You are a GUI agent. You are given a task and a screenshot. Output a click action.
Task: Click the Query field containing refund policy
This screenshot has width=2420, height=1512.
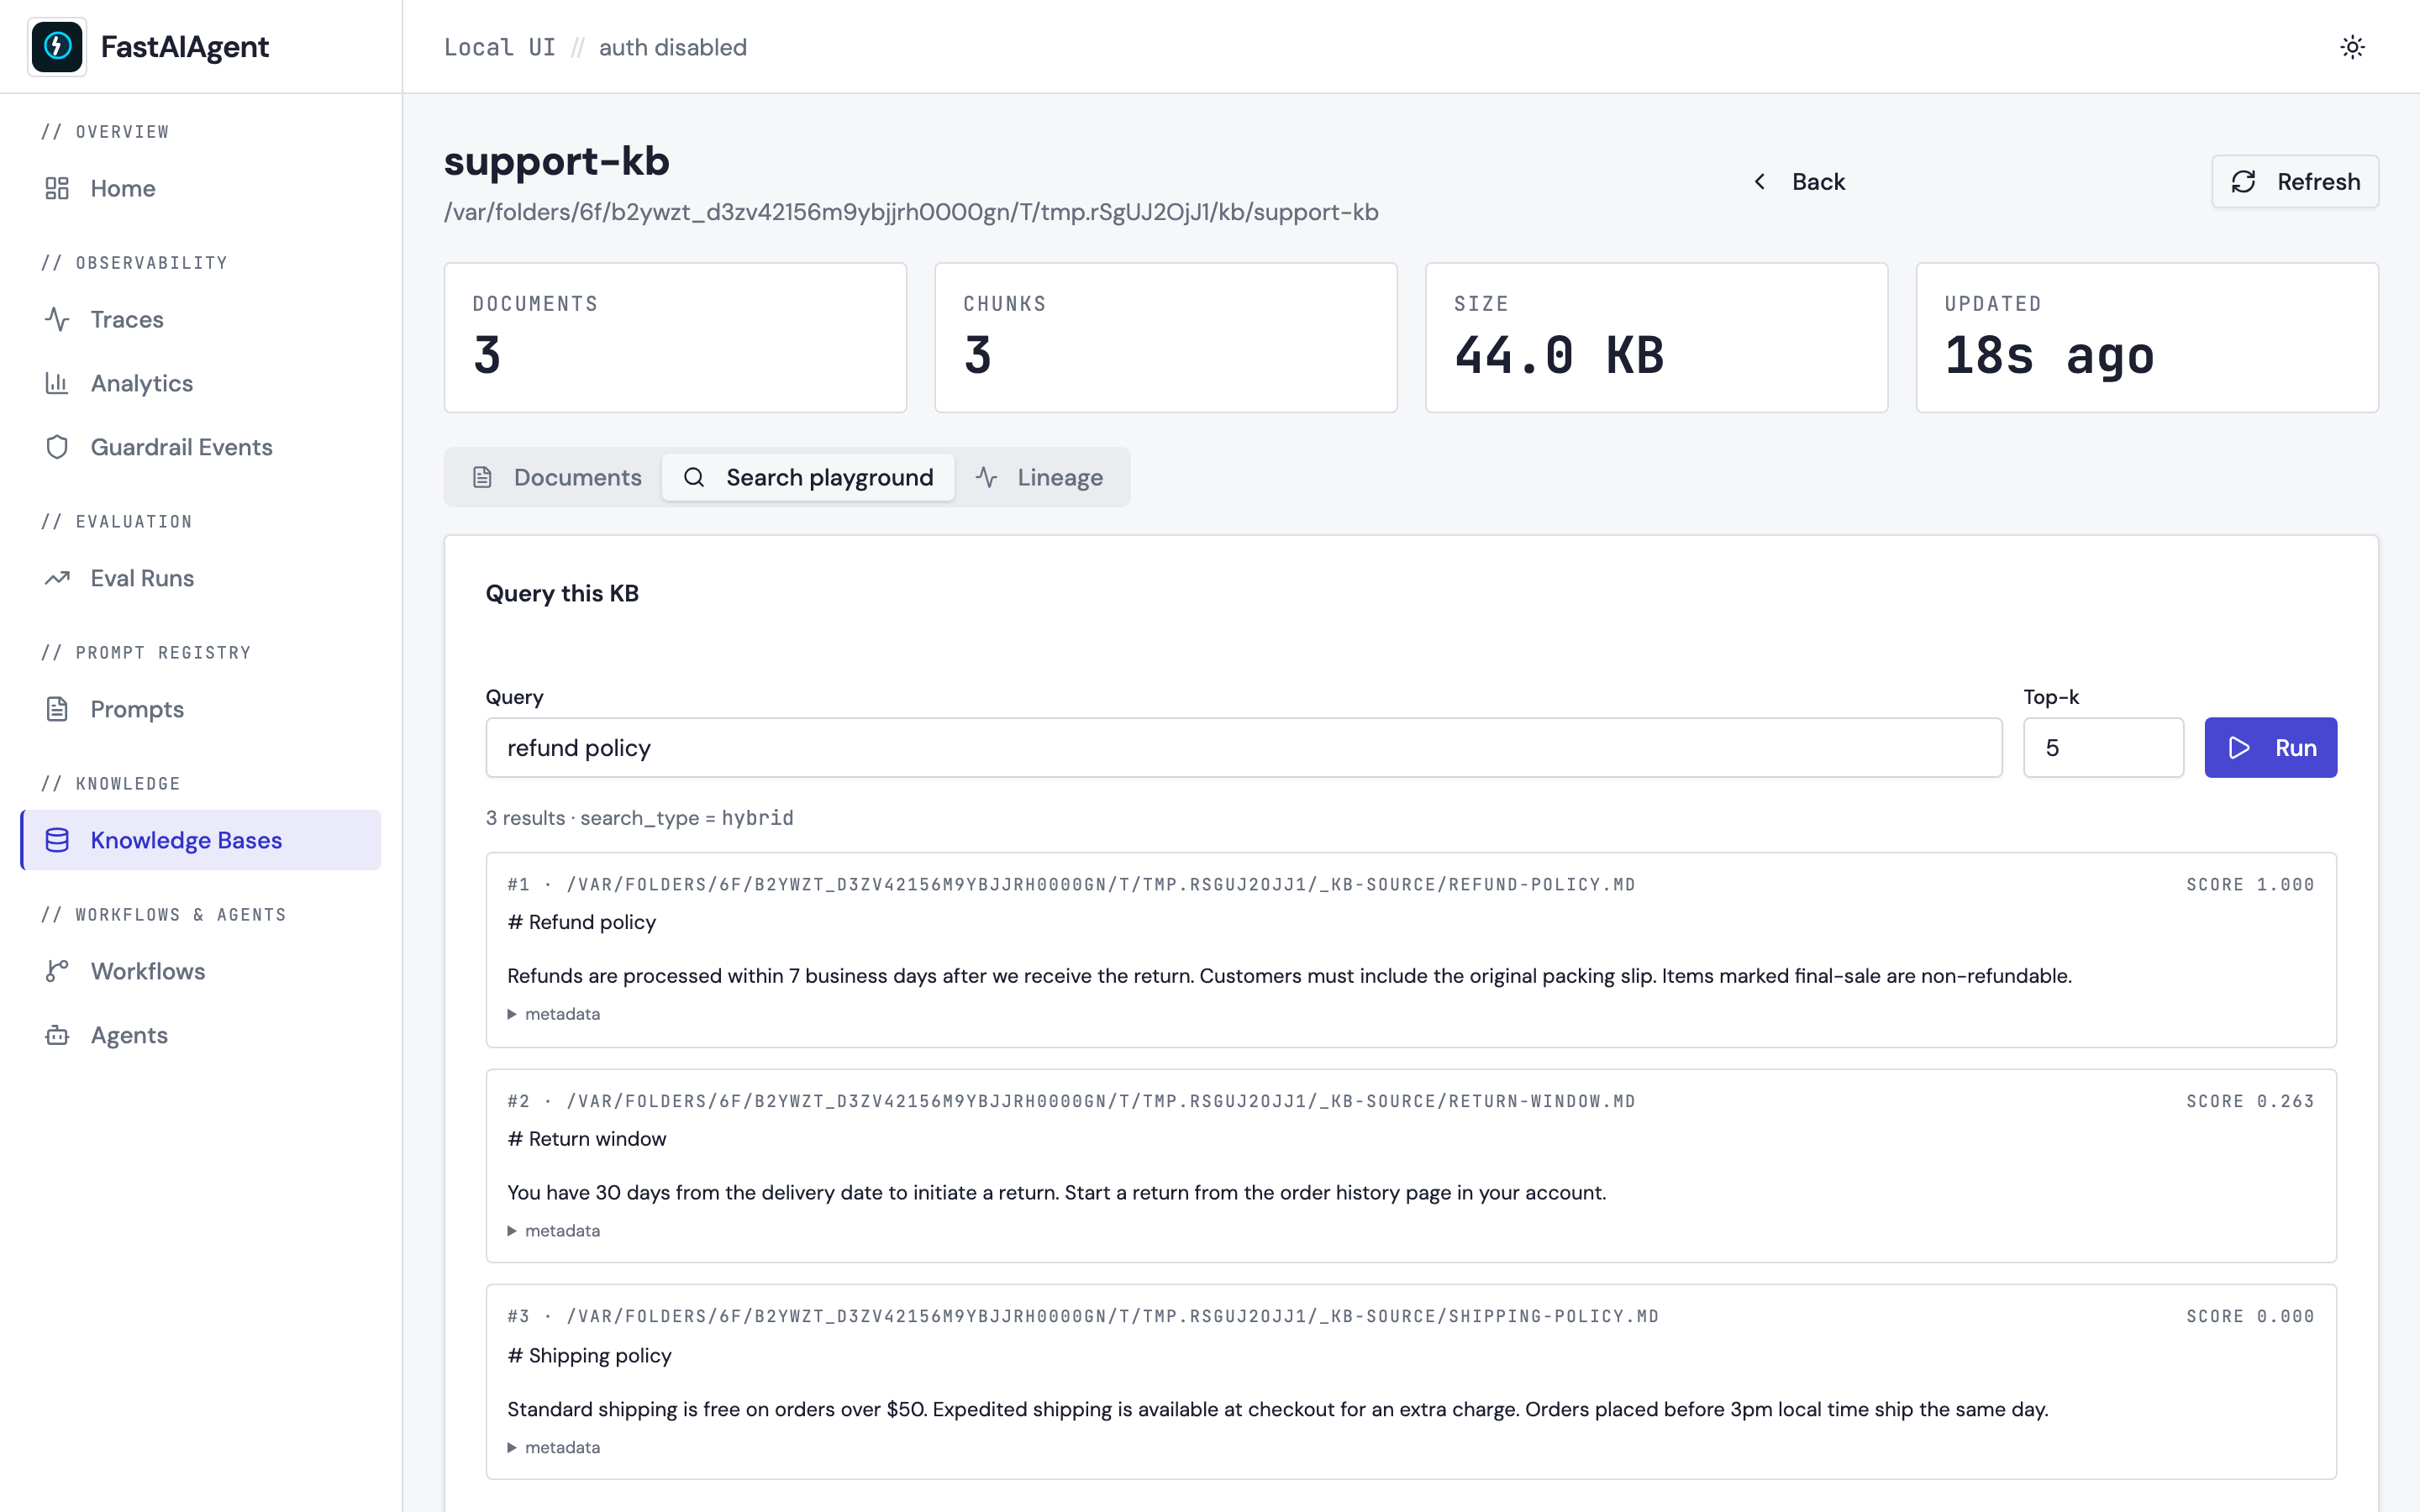(x=1243, y=748)
